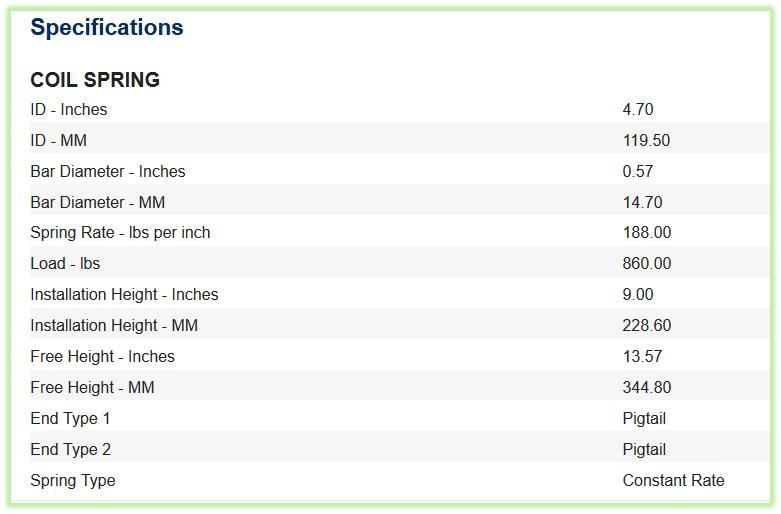Screen dimensions: 781x514
Task: Select the Installation Height - Inches label
Action: click(124, 294)
